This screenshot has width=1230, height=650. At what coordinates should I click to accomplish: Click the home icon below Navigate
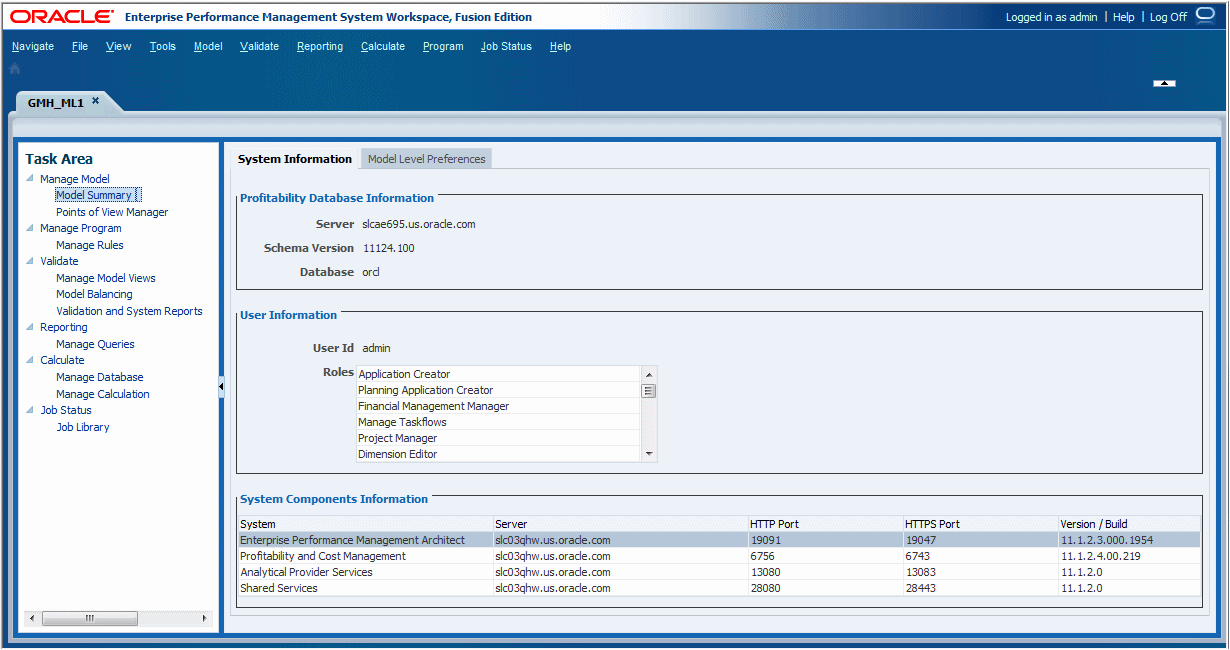pos(15,69)
